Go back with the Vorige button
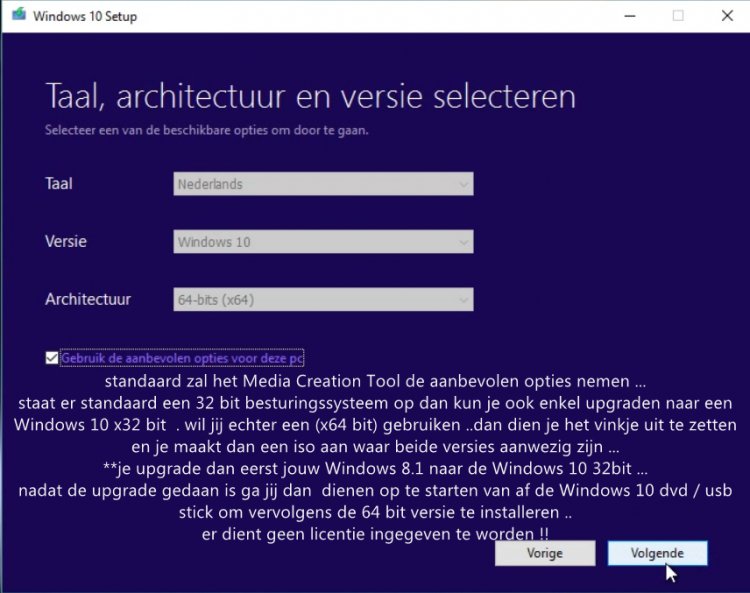 (544, 553)
